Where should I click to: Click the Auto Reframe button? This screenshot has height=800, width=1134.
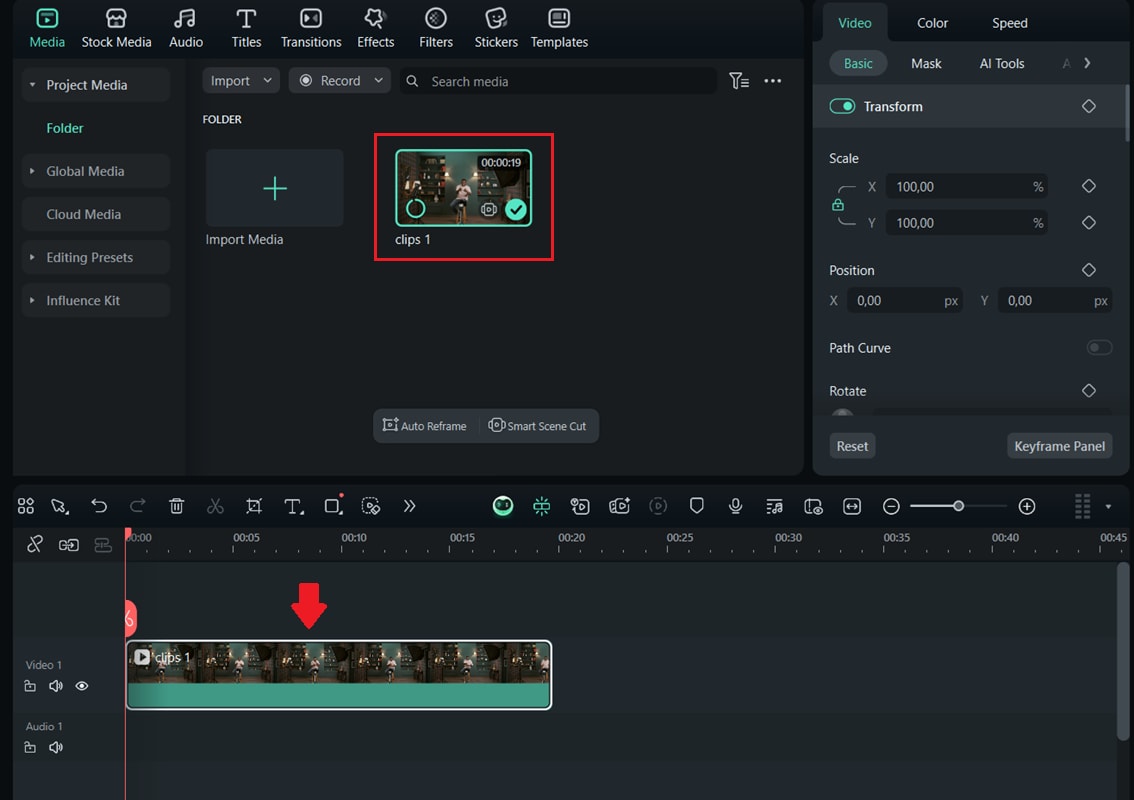[x=425, y=426]
